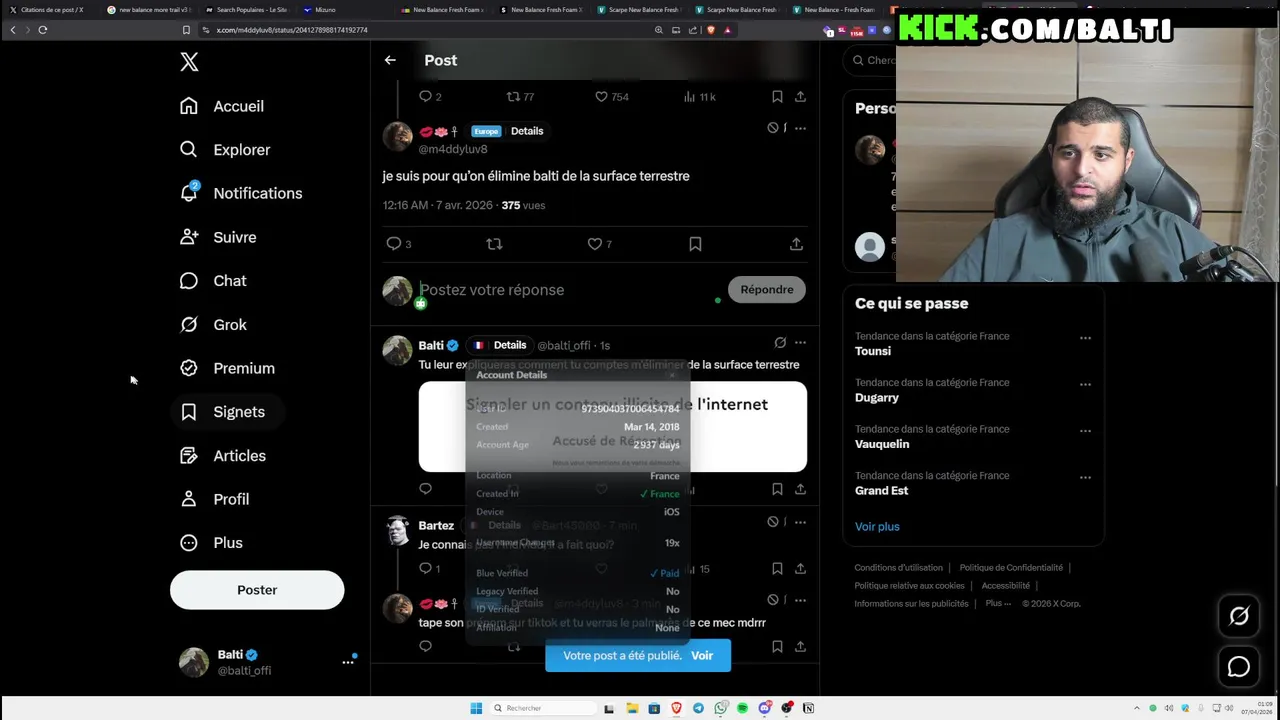
Task: Click Details badge beside m4ddyluv8
Action: click(x=527, y=131)
